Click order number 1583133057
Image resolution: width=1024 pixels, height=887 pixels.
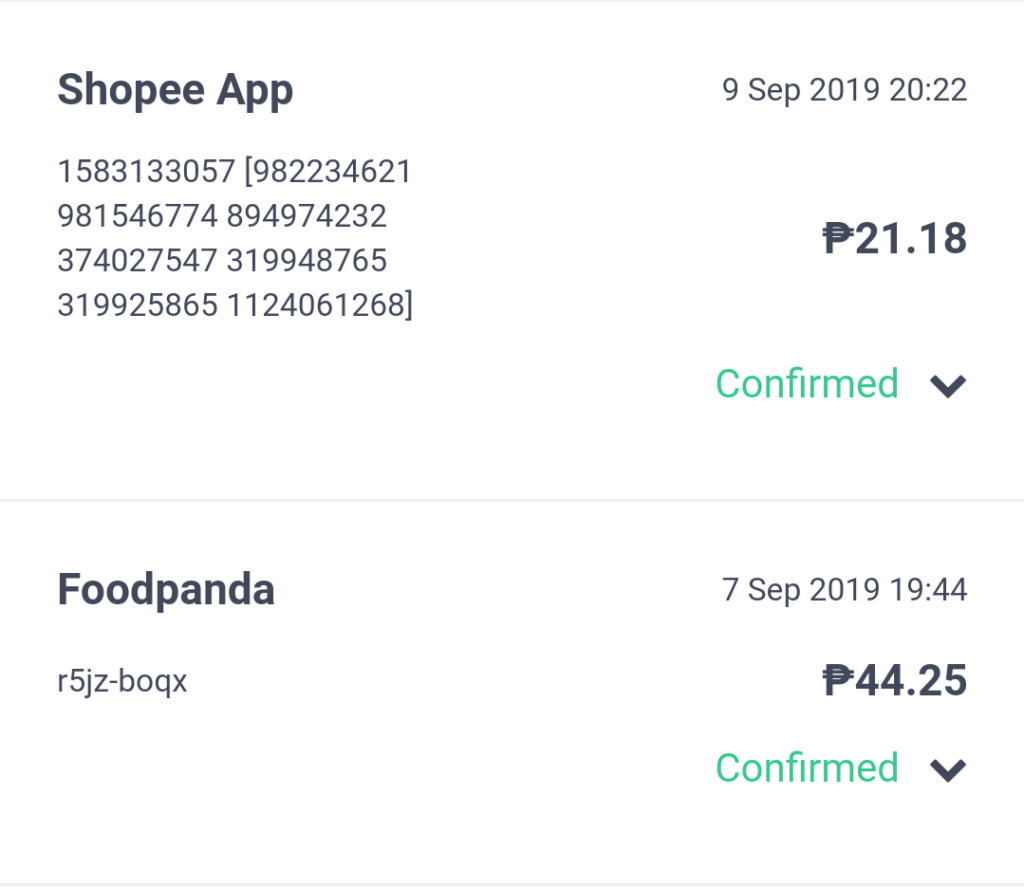tap(146, 172)
